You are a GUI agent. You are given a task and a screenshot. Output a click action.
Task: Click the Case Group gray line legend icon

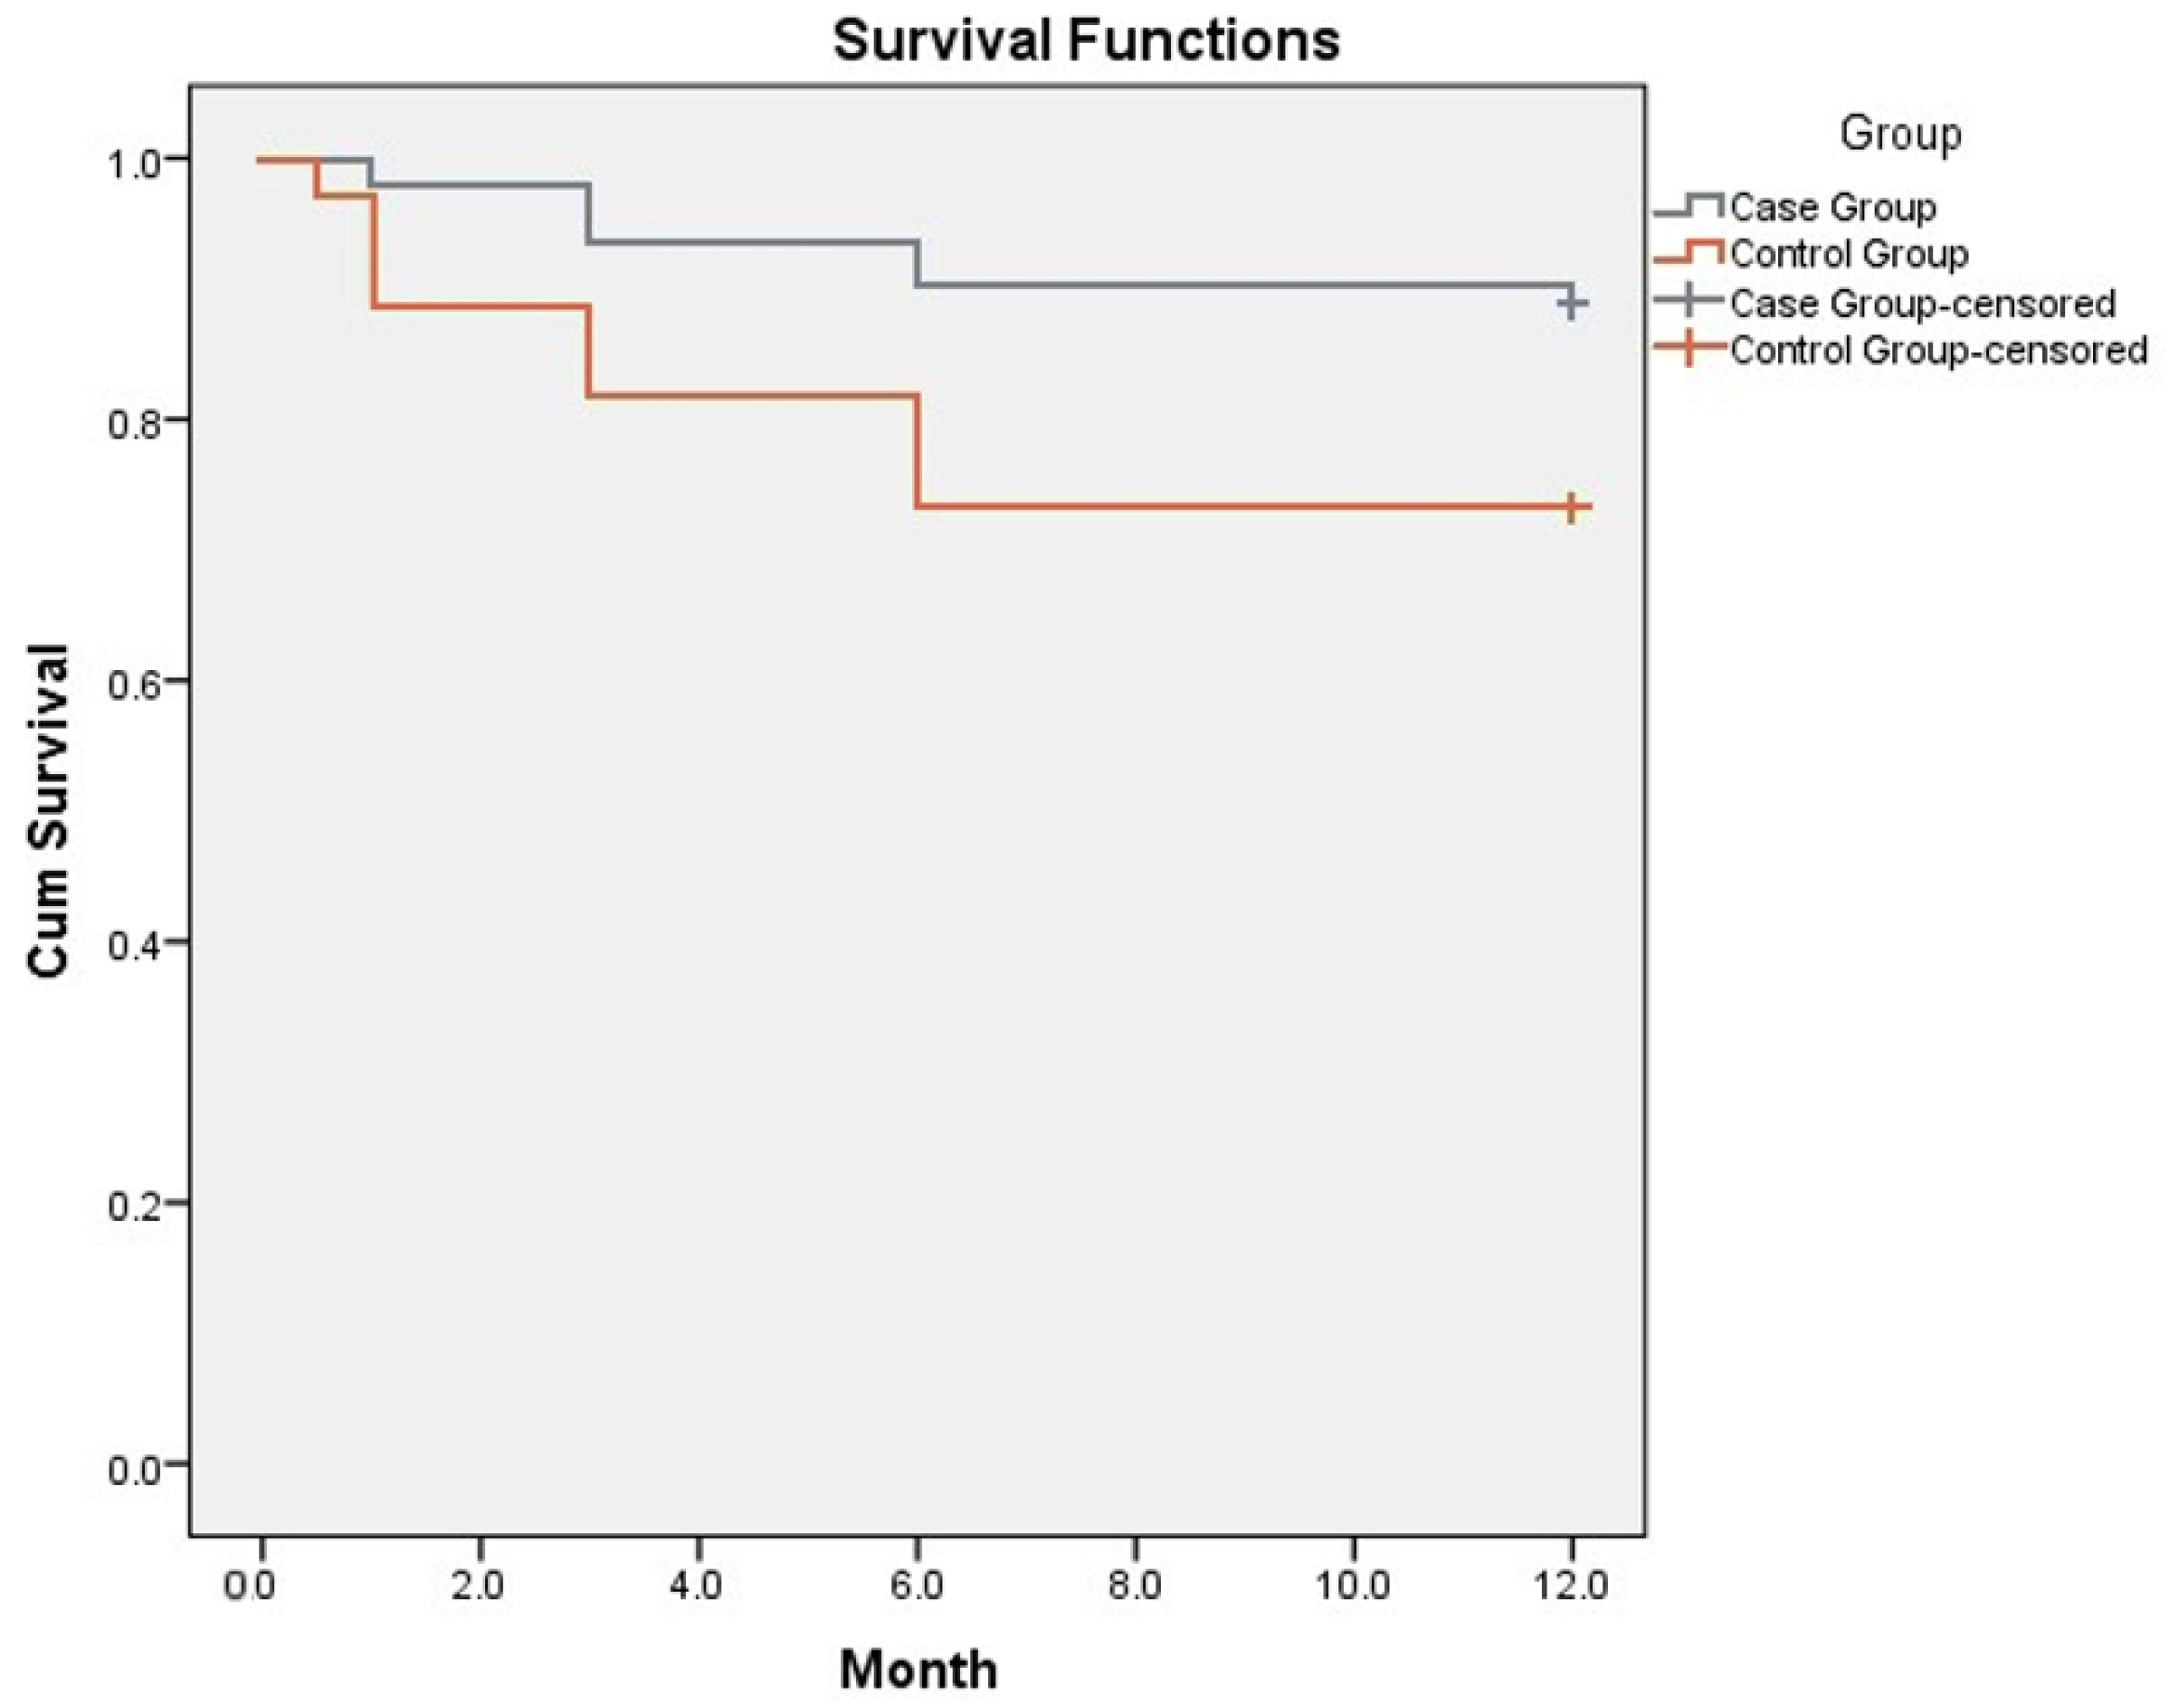[1689, 205]
